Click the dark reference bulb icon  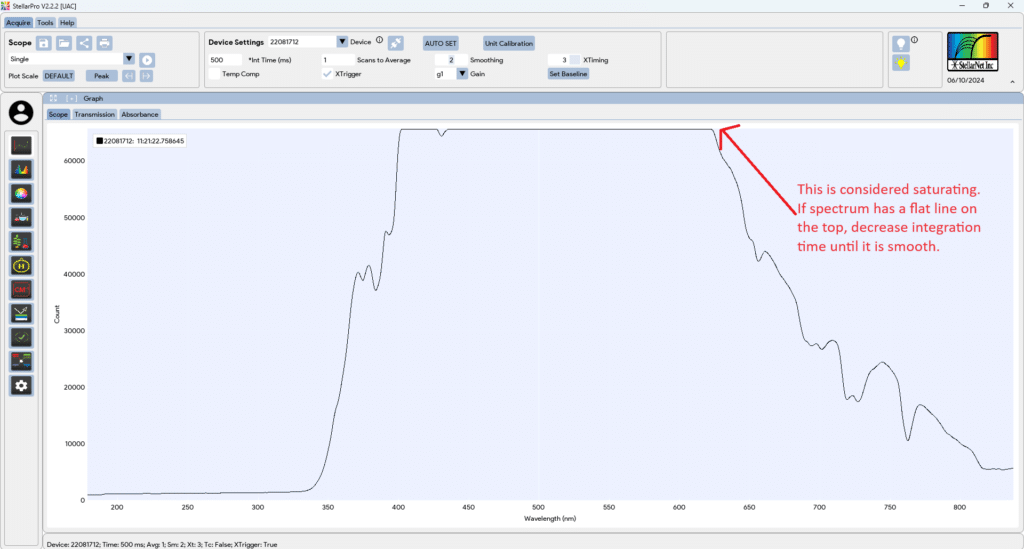pos(901,43)
